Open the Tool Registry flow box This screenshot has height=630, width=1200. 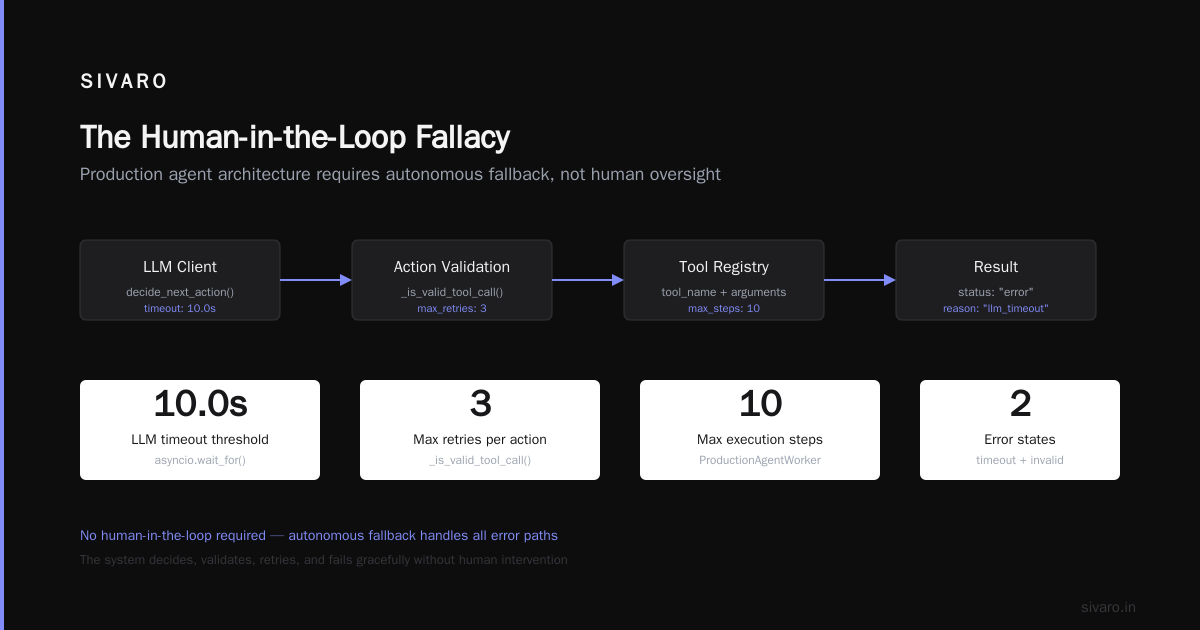724,280
